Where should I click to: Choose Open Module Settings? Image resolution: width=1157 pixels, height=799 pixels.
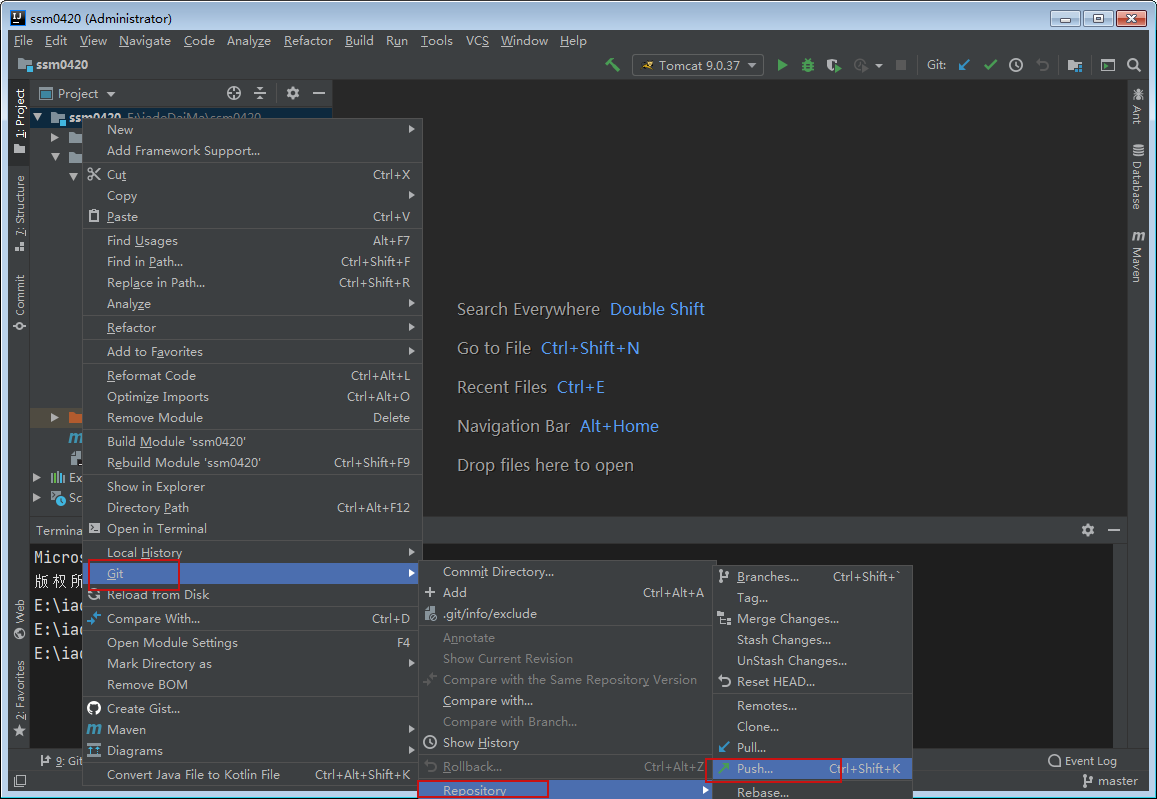(252, 643)
